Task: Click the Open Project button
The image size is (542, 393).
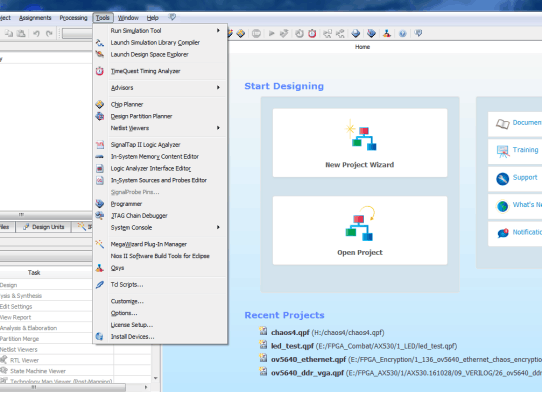Action: click(x=360, y=231)
